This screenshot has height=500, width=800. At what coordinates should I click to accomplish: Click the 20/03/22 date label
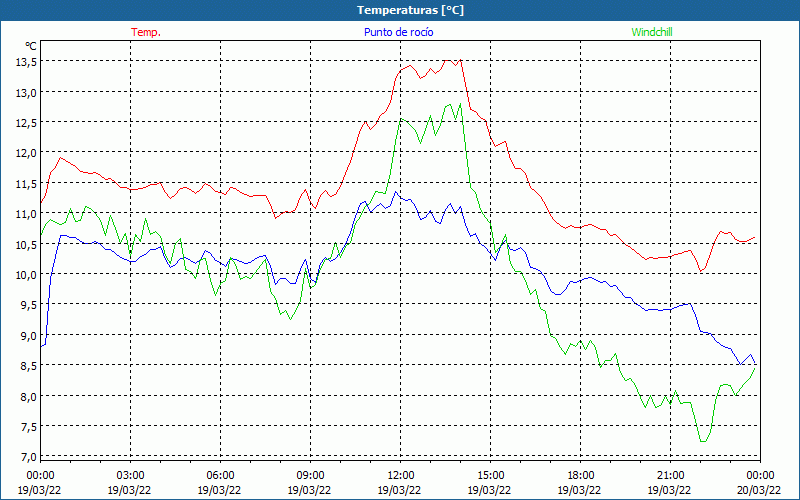759,490
